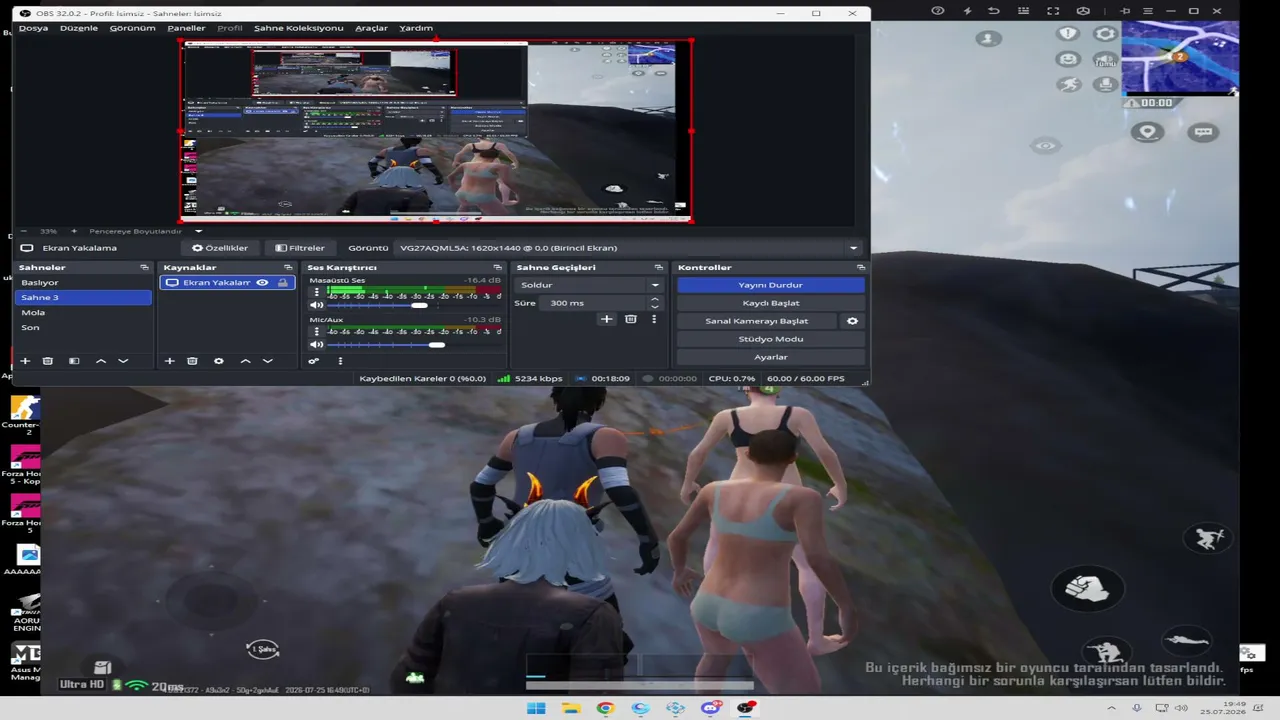Open the Sahne Koleksiyonu menu
1280x720 pixels.
pyautogui.click(x=298, y=28)
